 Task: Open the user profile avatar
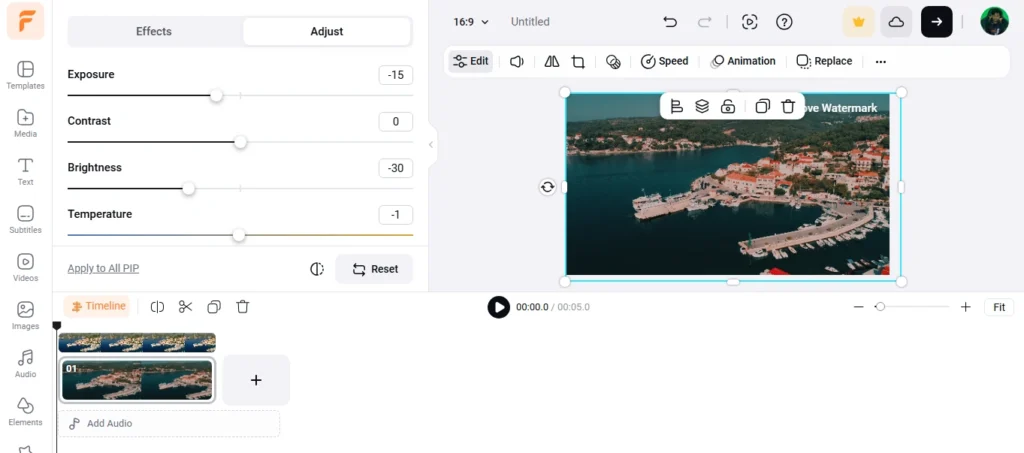click(x=994, y=22)
